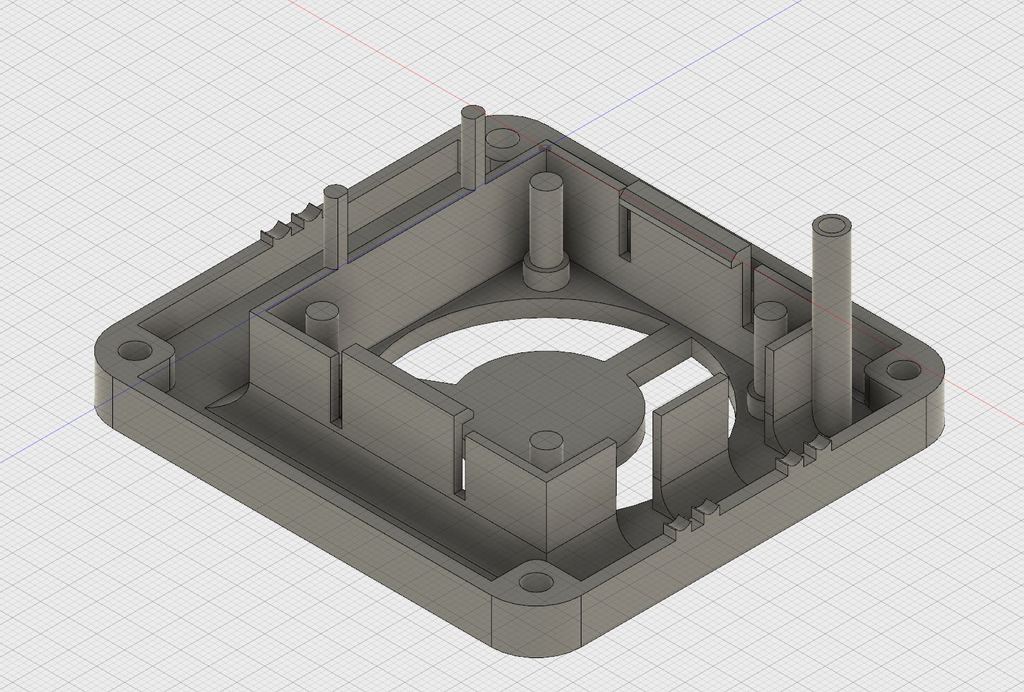Pick the screw hole in the rightmost corner
The height and width of the screenshot is (692, 1024).
[904, 371]
